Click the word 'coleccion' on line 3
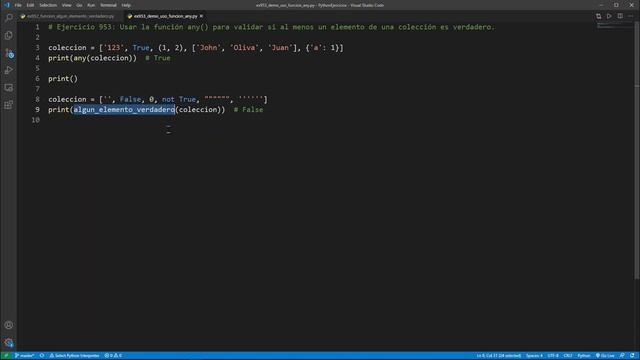The image size is (640, 360). point(67,48)
